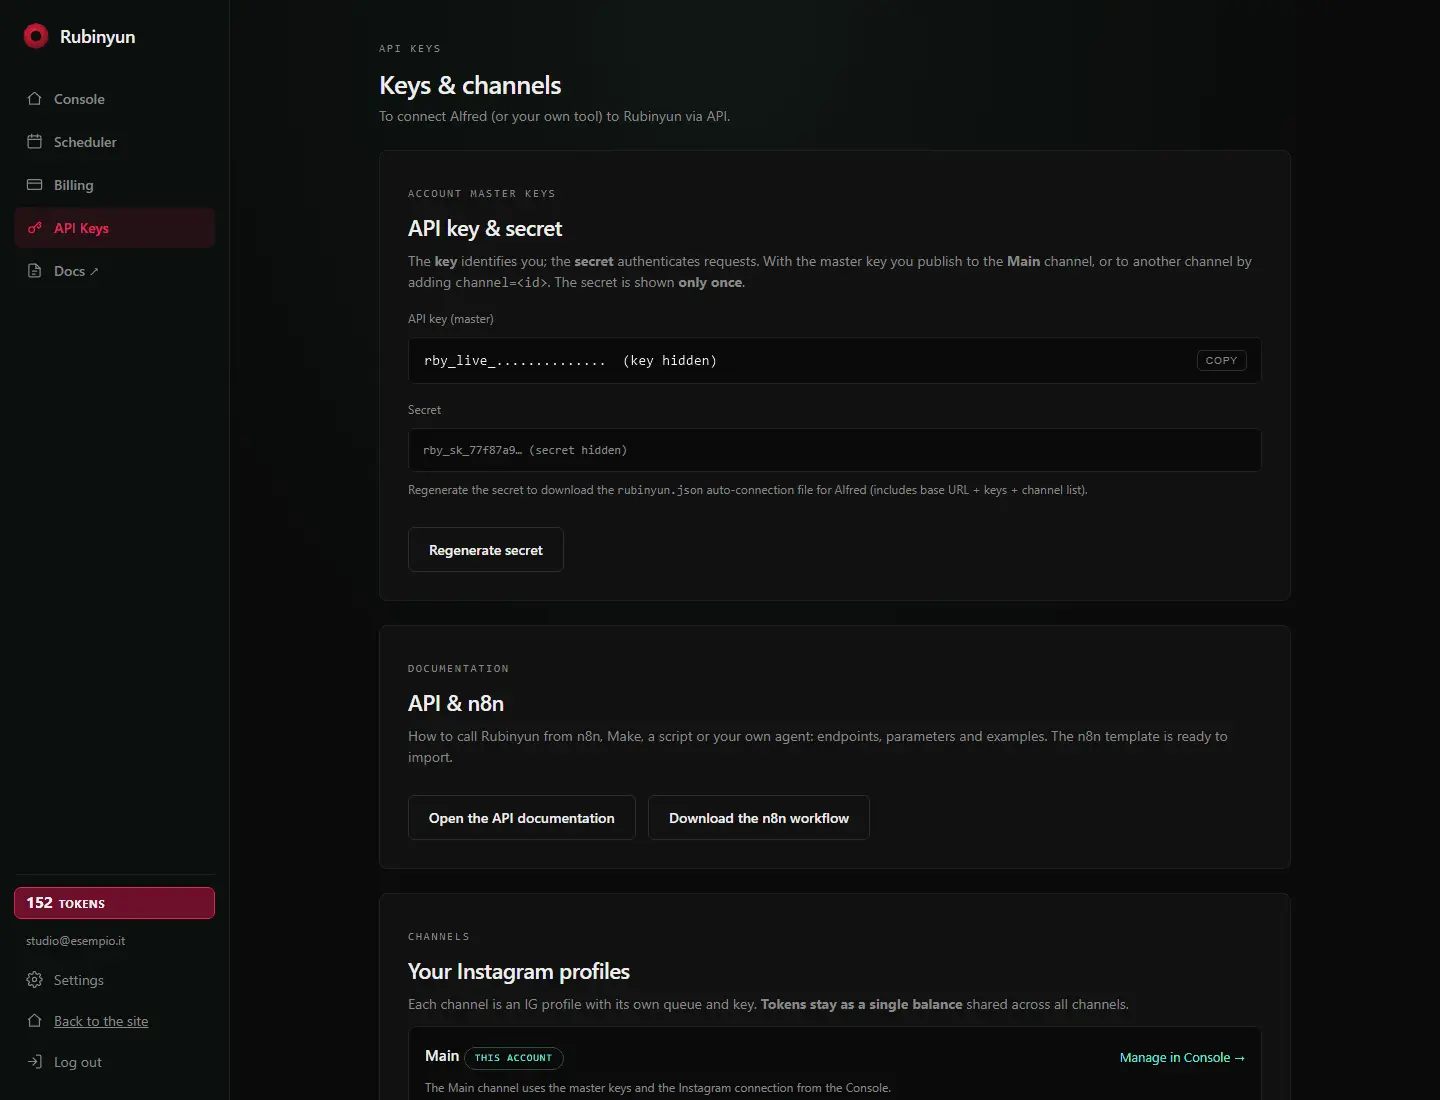Image resolution: width=1440 pixels, height=1100 pixels.
Task: Click the Log out arrow icon
Action: tap(35, 1062)
